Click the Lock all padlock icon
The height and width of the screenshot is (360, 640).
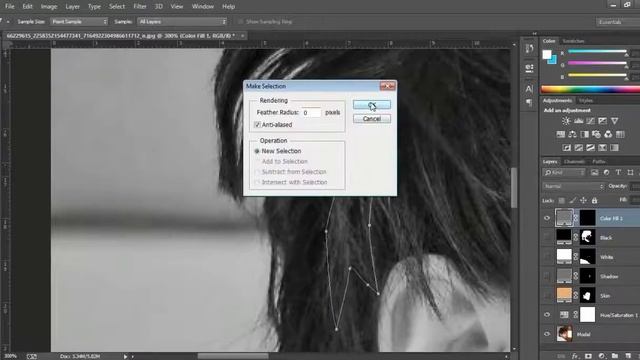(594, 200)
